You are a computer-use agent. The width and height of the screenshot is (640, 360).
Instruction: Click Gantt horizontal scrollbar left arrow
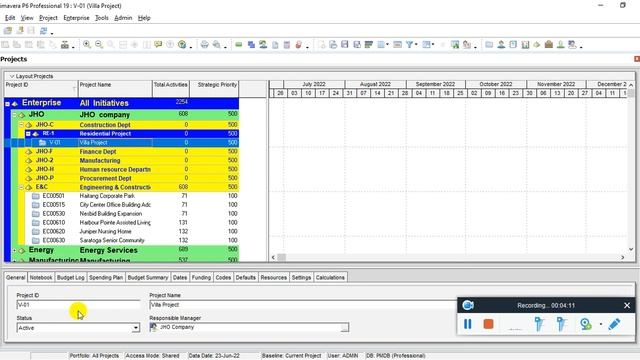pyautogui.click(x=273, y=257)
